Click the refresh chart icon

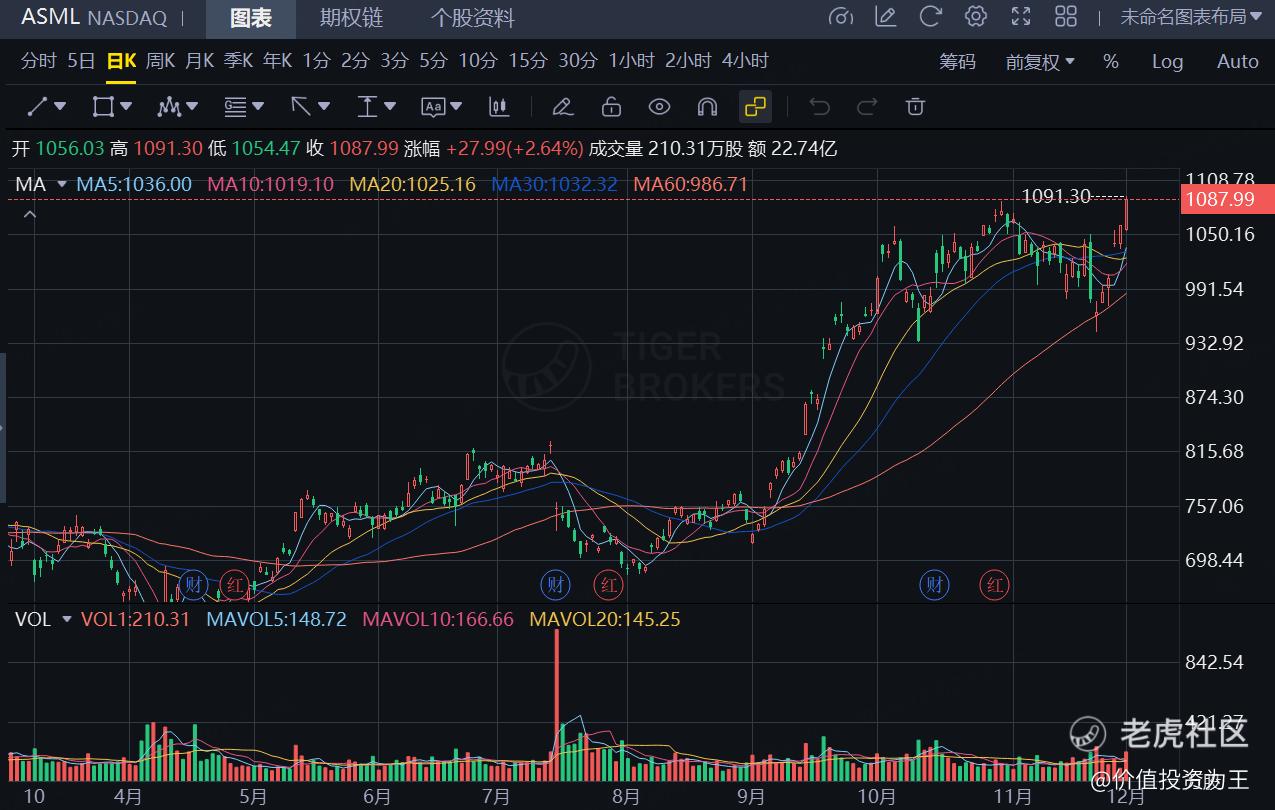coord(931,16)
